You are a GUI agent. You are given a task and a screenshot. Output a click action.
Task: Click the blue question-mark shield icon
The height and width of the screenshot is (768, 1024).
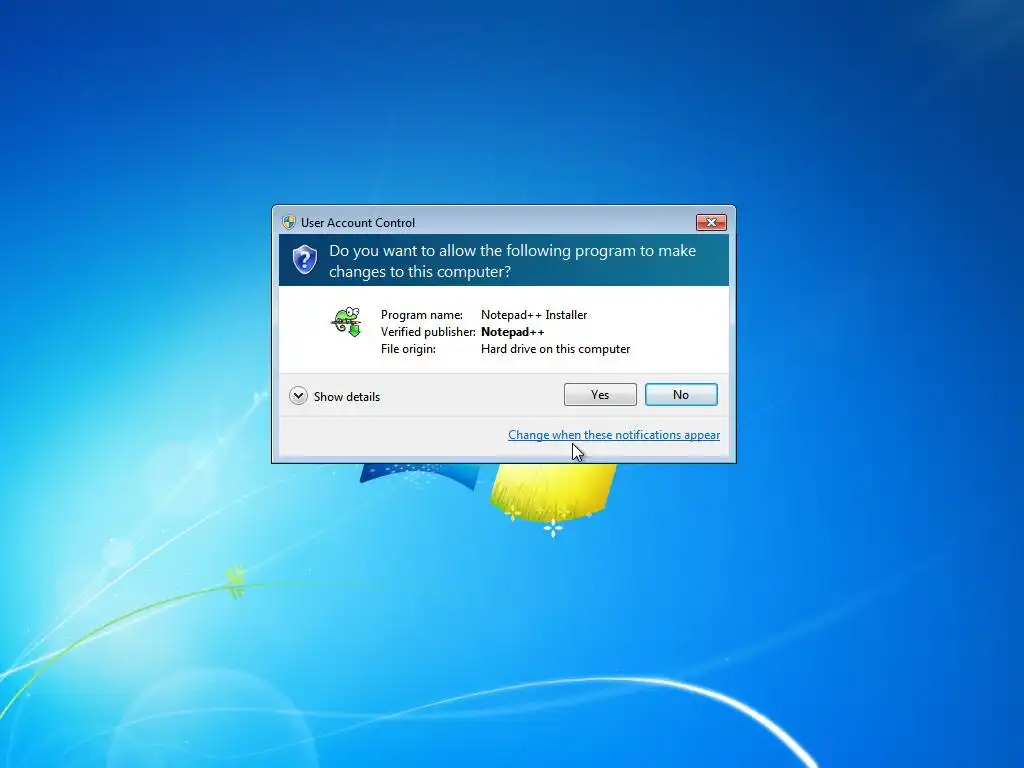[x=304, y=260]
